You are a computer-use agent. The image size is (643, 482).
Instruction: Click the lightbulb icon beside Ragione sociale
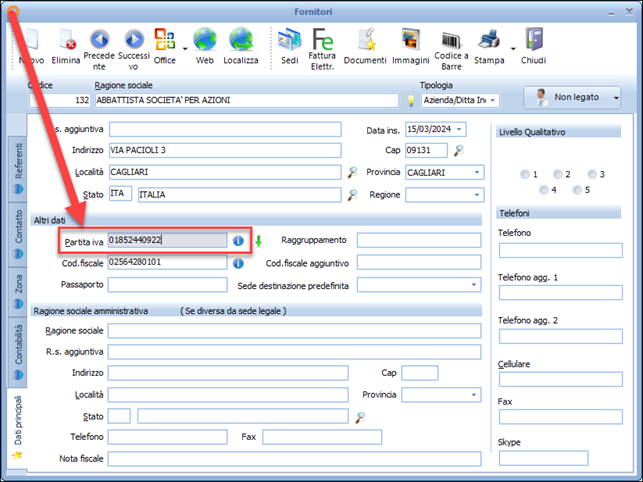tap(410, 101)
